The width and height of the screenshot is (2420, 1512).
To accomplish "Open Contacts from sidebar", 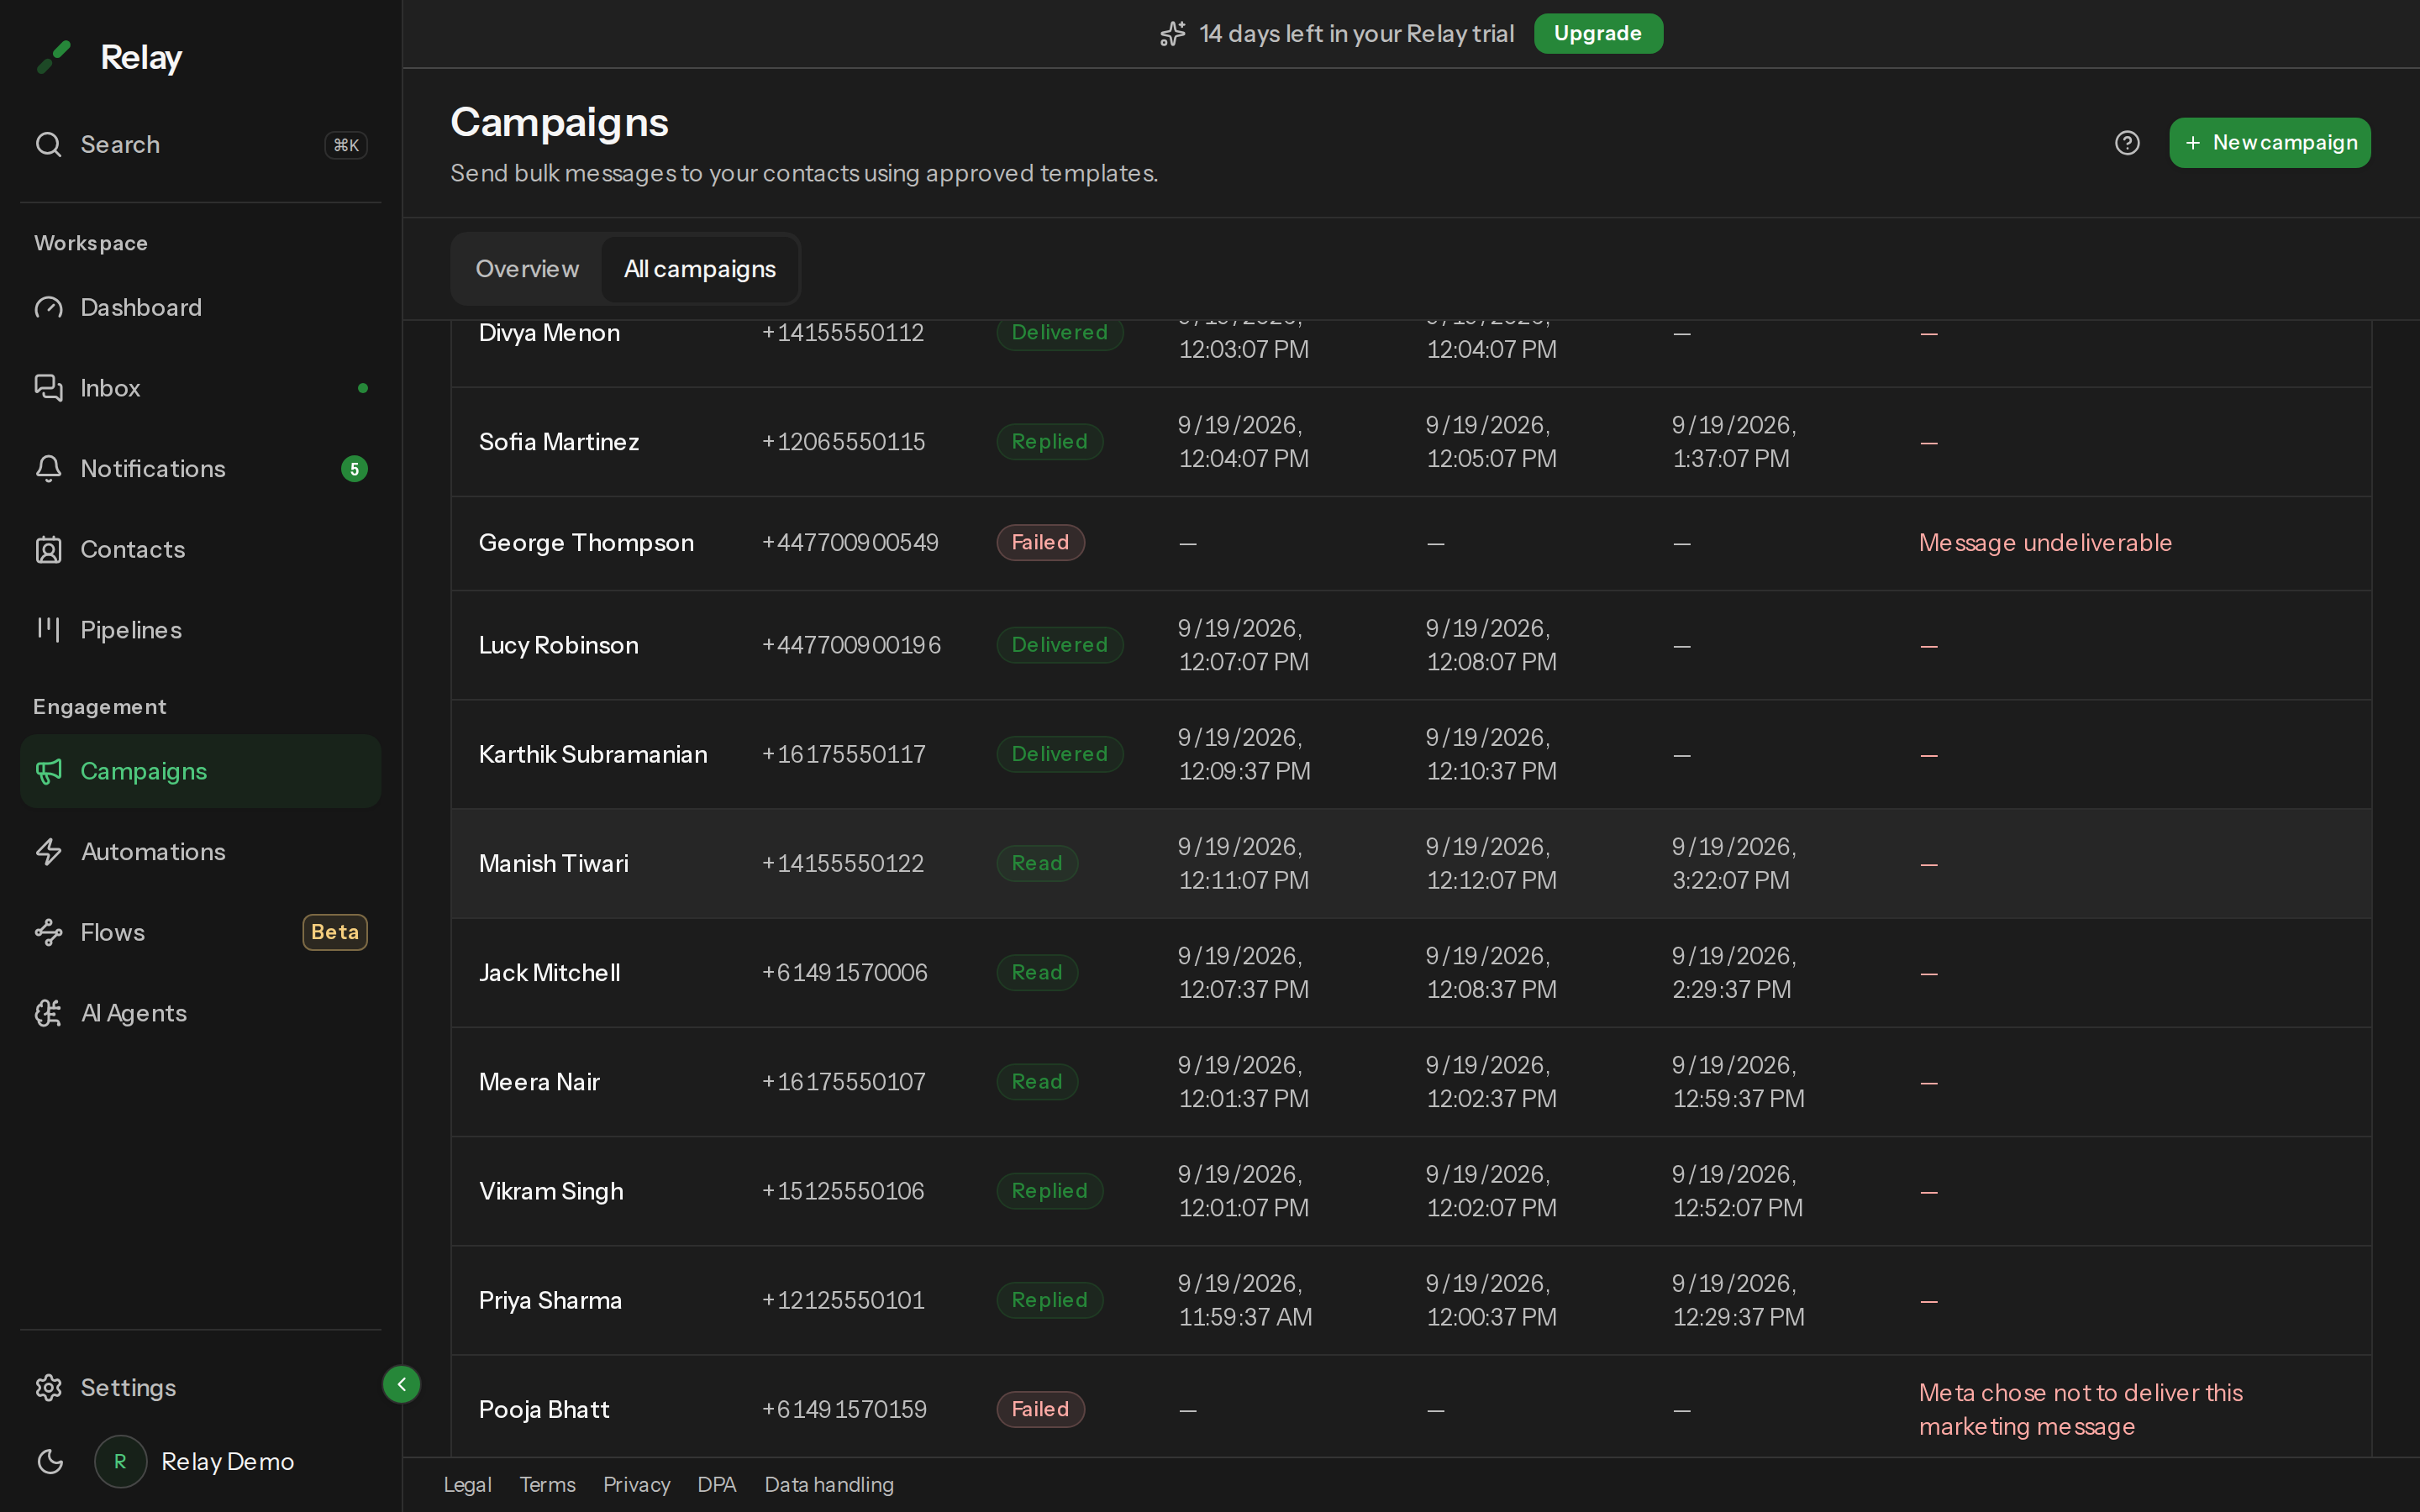I will 200,549.
